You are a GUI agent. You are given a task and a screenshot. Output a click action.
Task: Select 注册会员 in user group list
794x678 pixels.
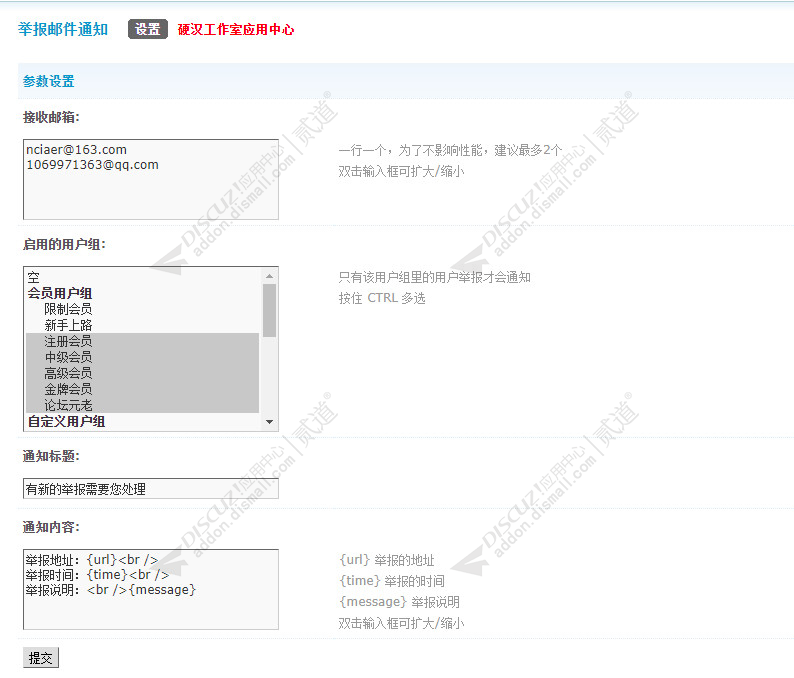pos(142,341)
